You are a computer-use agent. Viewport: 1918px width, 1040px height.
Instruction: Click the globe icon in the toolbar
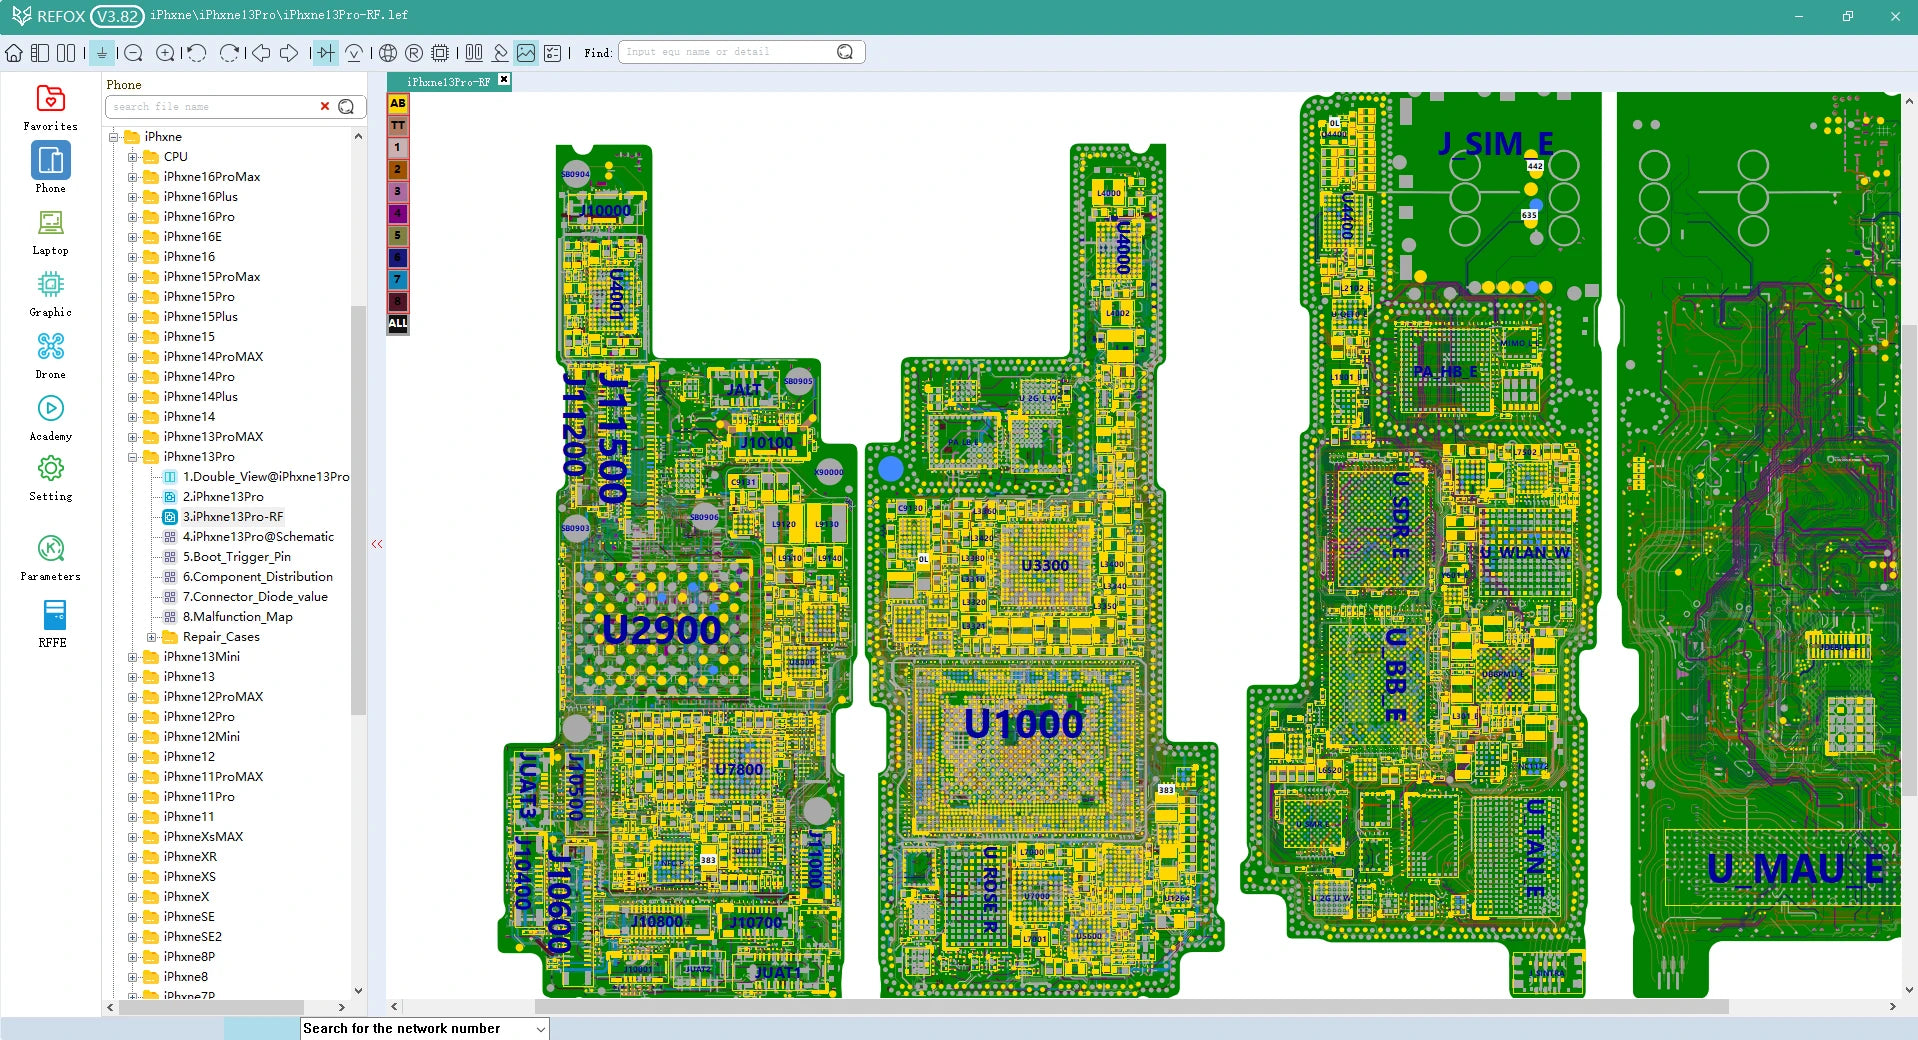pyautogui.click(x=388, y=53)
